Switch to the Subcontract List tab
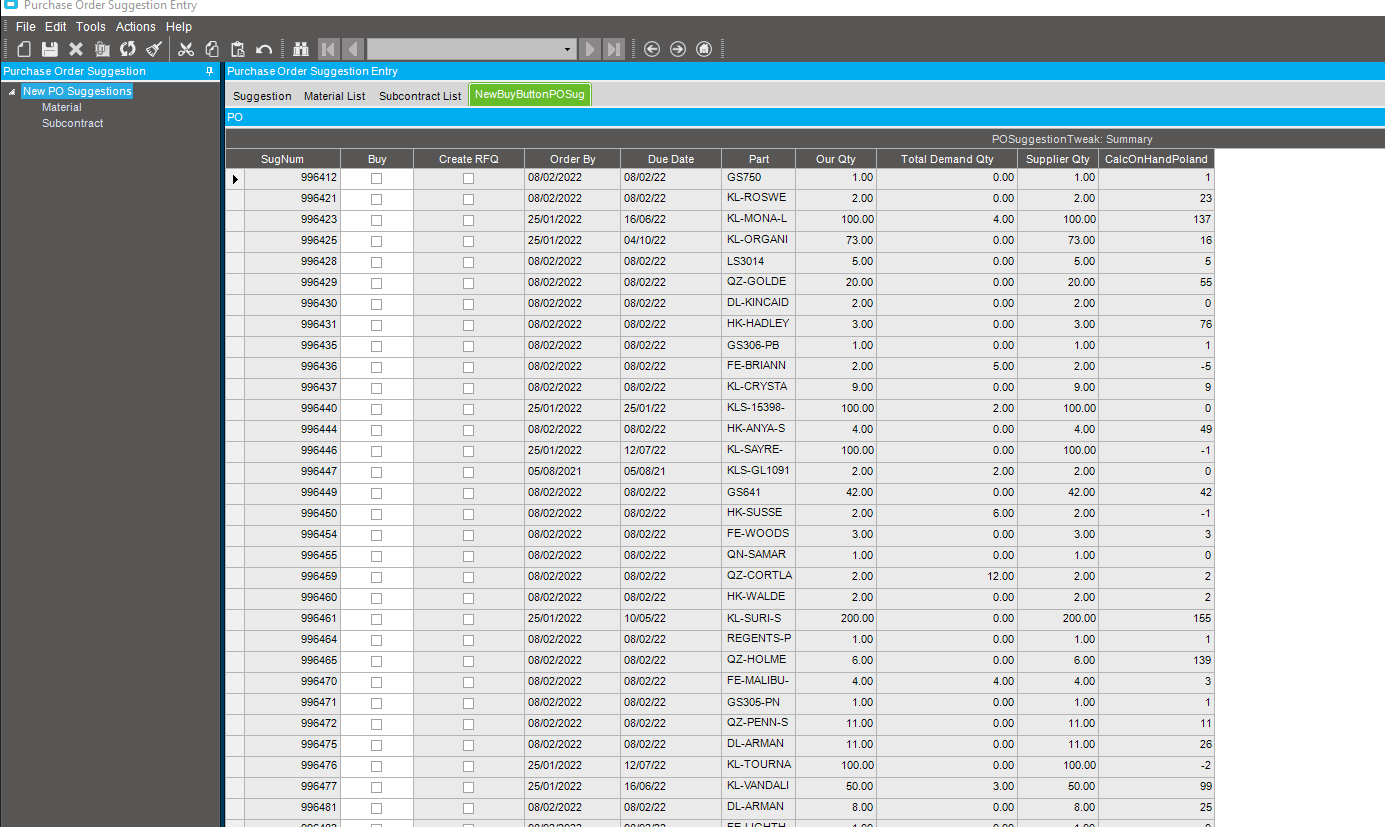Viewport: 1385px width, 827px height. [420, 96]
